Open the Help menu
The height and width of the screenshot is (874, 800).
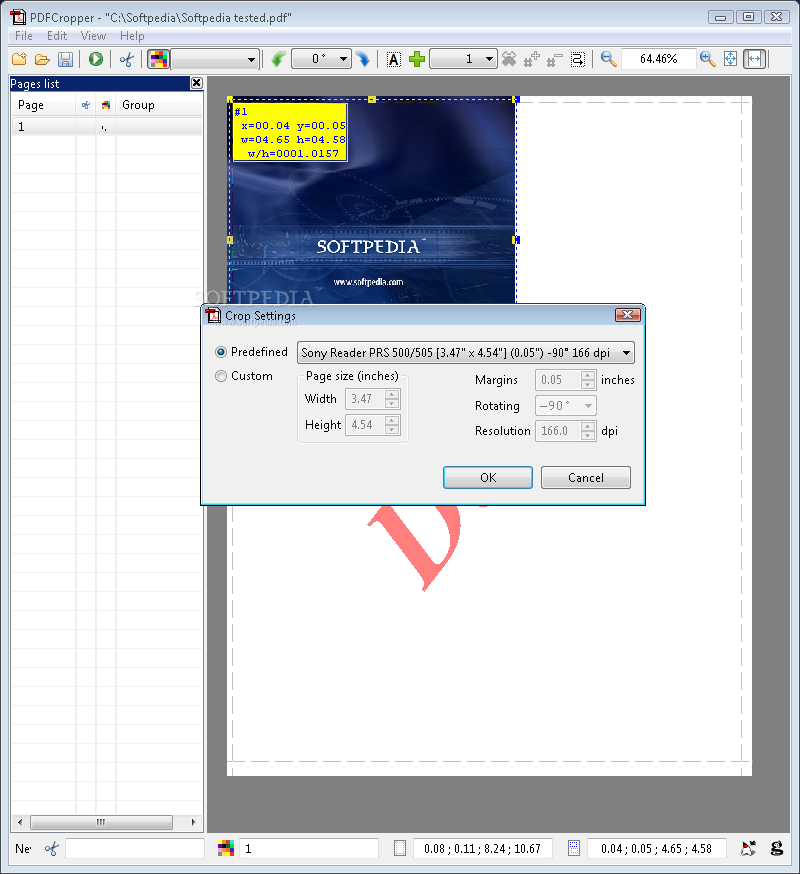coord(132,36)
